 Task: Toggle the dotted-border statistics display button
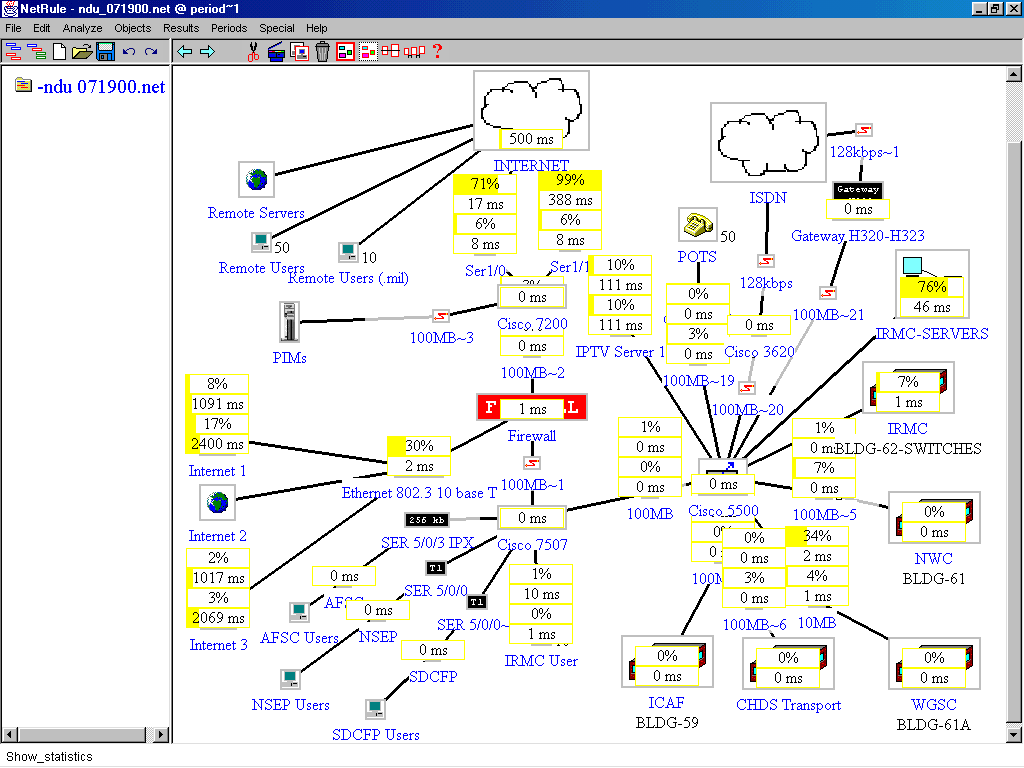[x=368, y=51]
